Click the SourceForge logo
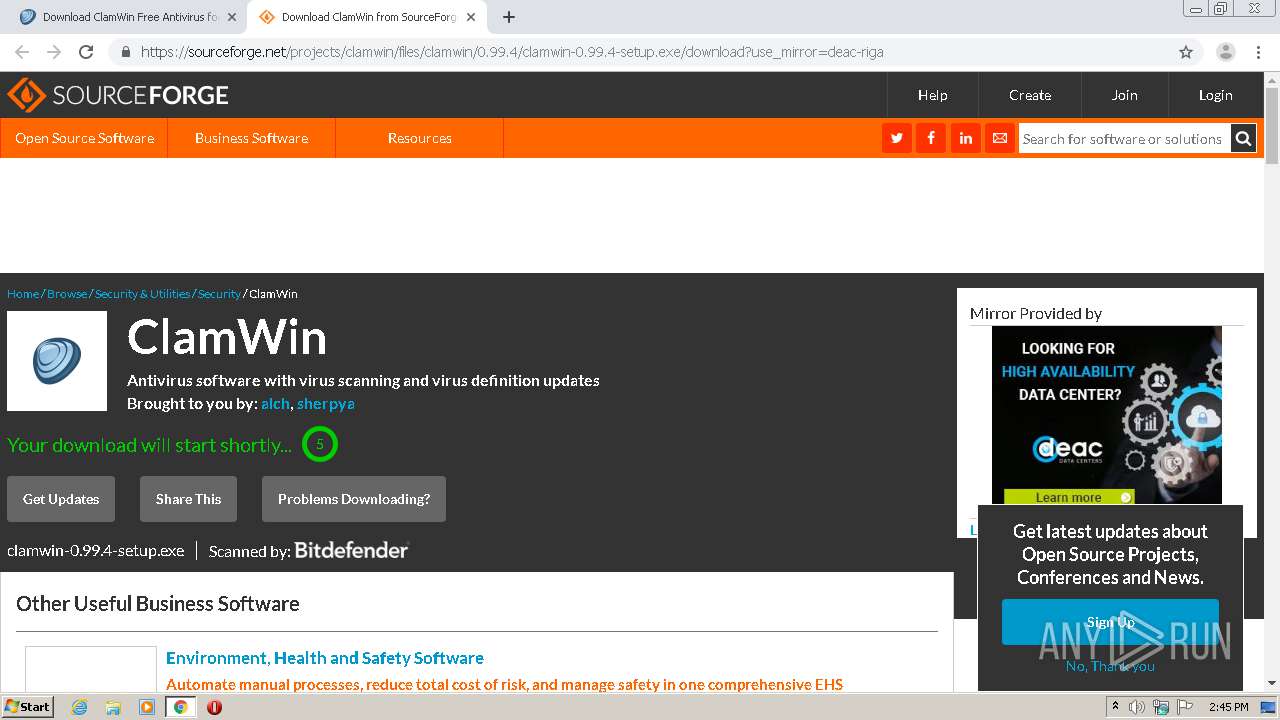 point(118,95)
